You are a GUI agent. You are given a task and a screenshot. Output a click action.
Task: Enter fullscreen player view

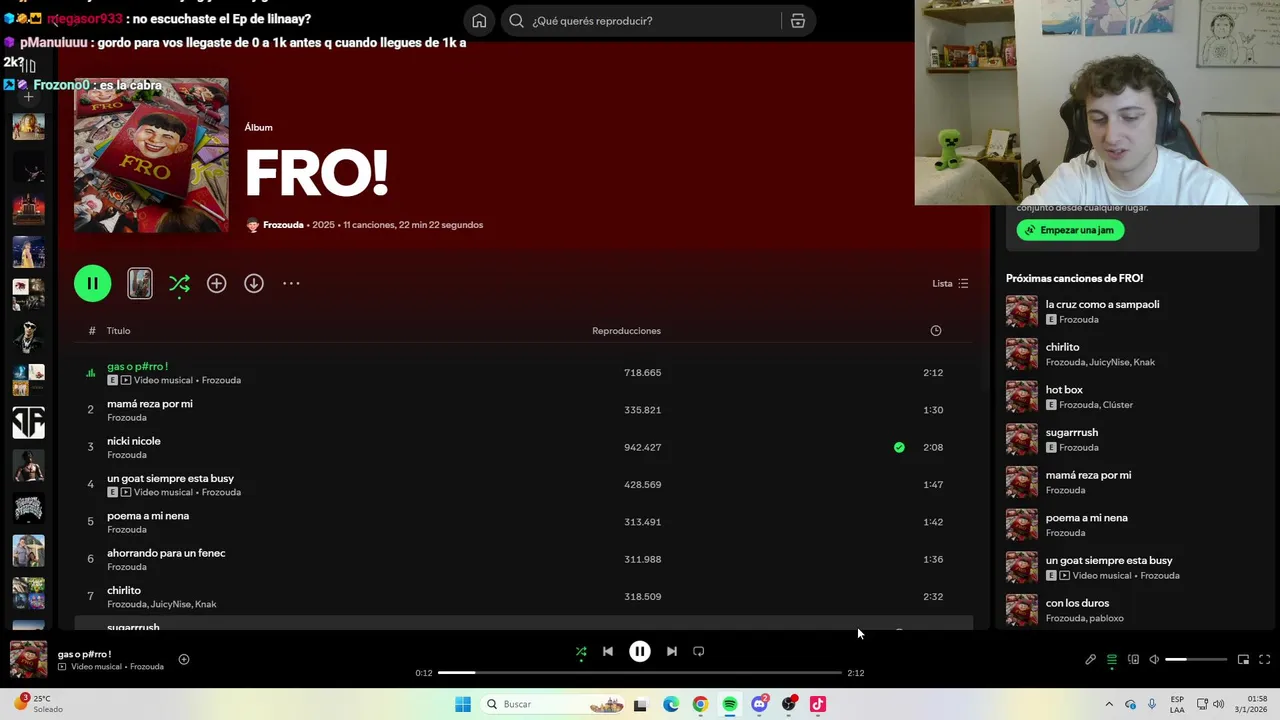point(1264,660)
